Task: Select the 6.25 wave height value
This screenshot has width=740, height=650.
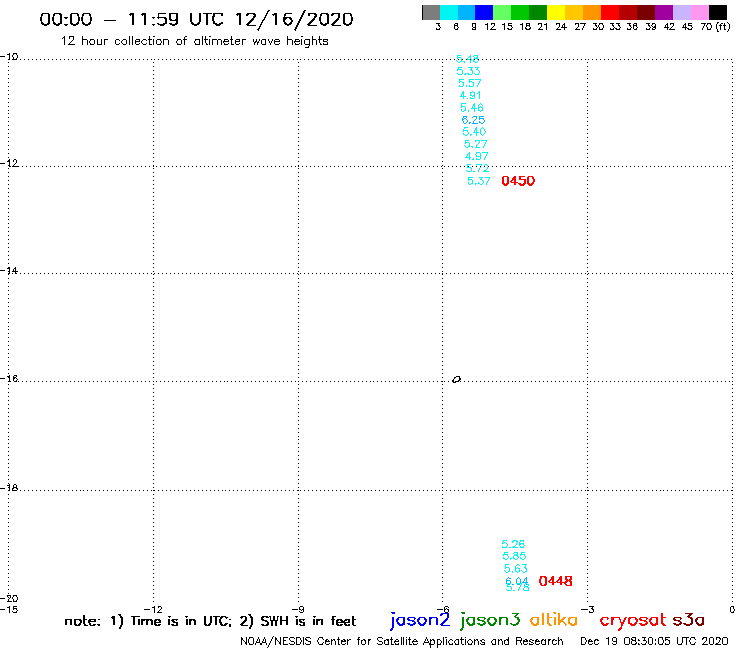Action: tap(473, 120)
